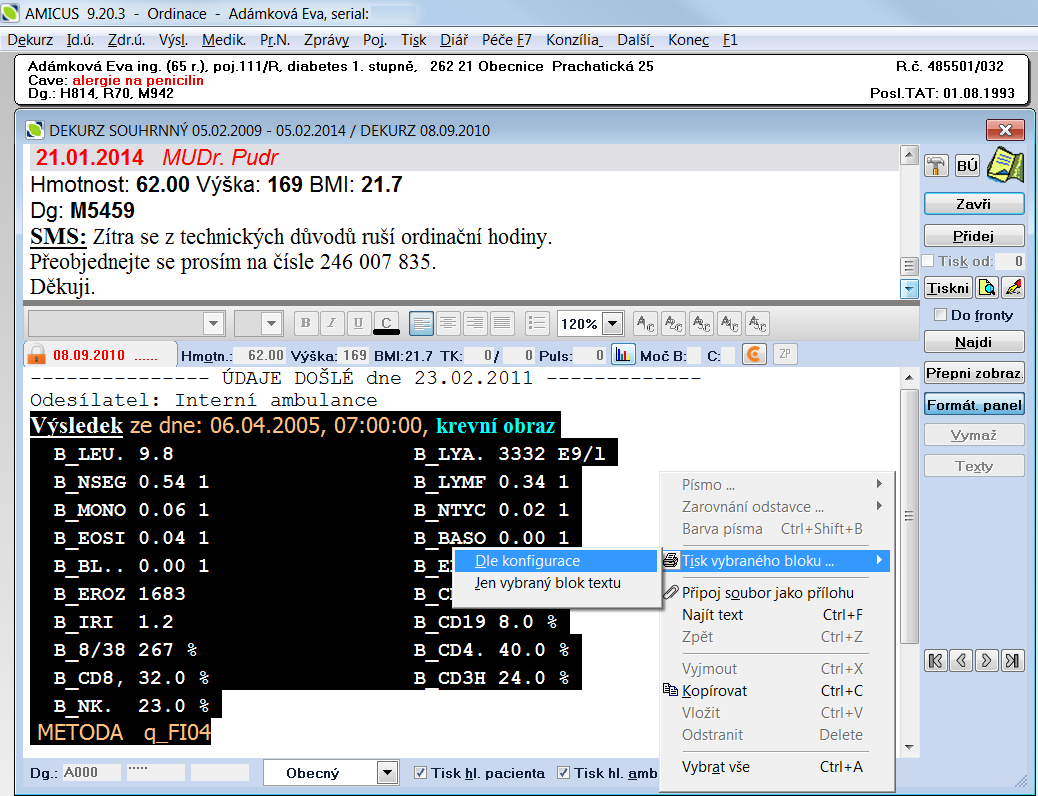Go to next record arrow
Screen dimensions: 1038x796
987,660
